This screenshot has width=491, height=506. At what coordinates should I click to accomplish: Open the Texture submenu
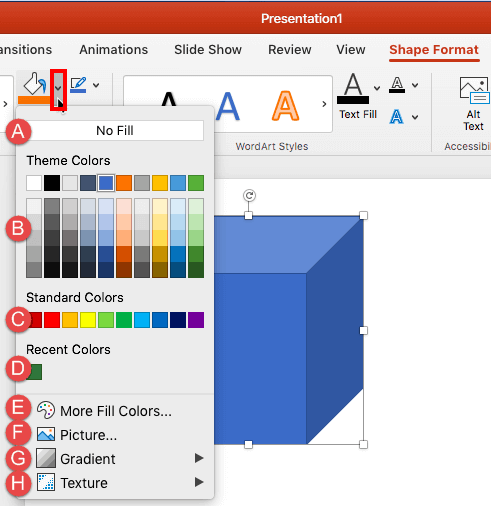coord(120,483)
